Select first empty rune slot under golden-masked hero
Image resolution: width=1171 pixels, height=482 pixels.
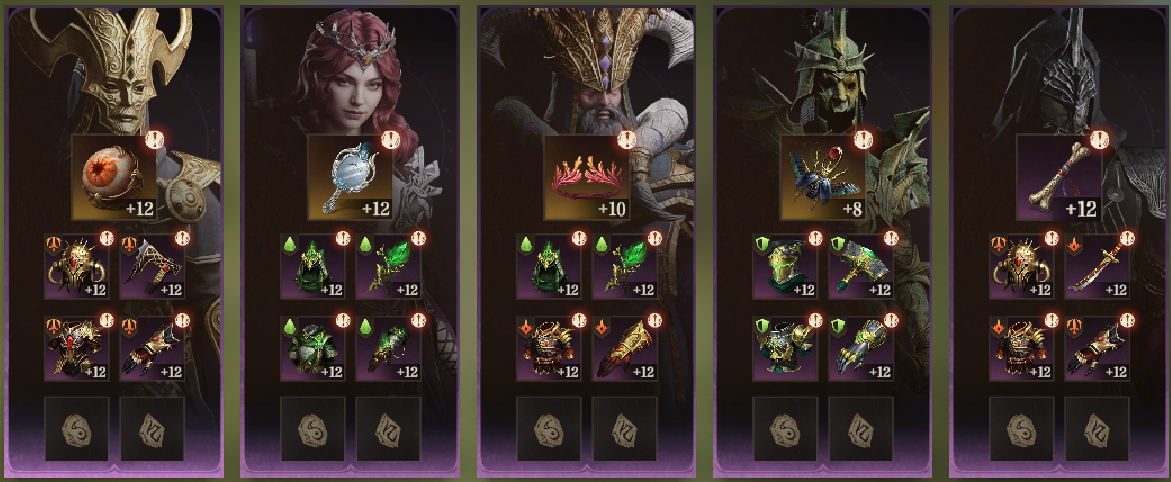click(x=77, y=429)
